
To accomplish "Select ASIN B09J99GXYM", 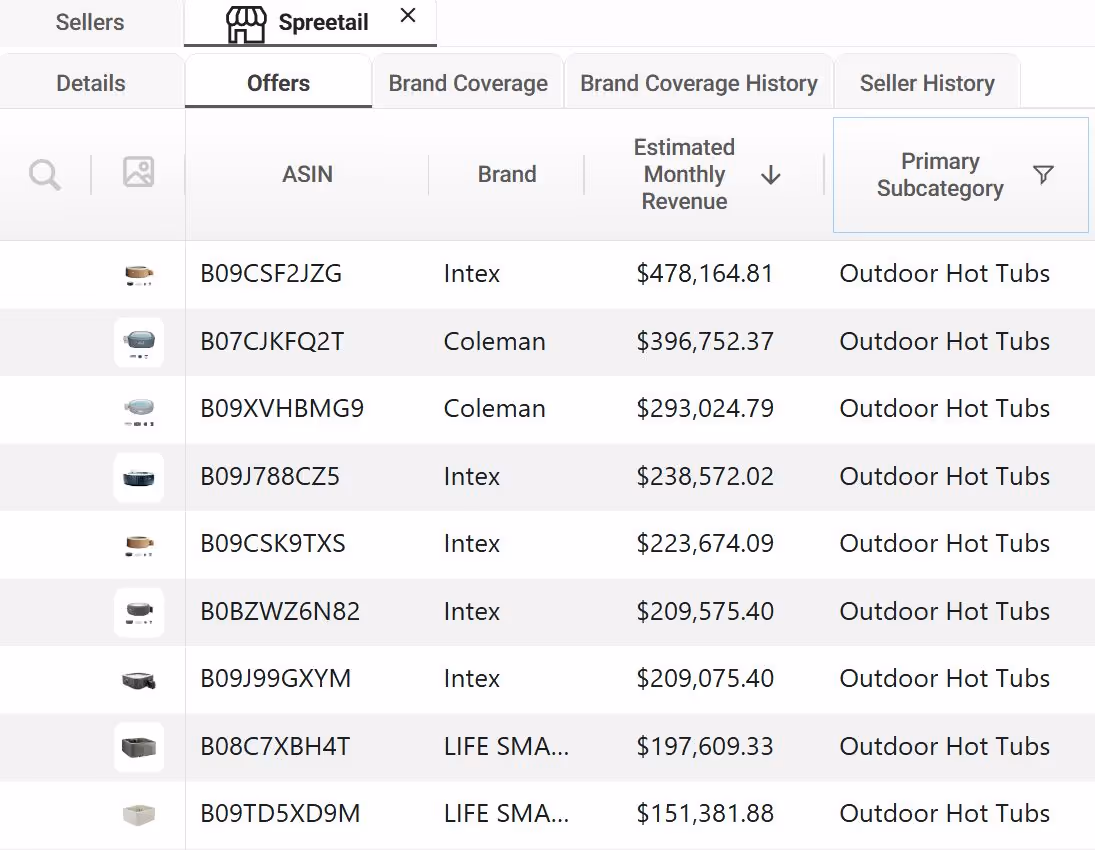I will 276,679.
